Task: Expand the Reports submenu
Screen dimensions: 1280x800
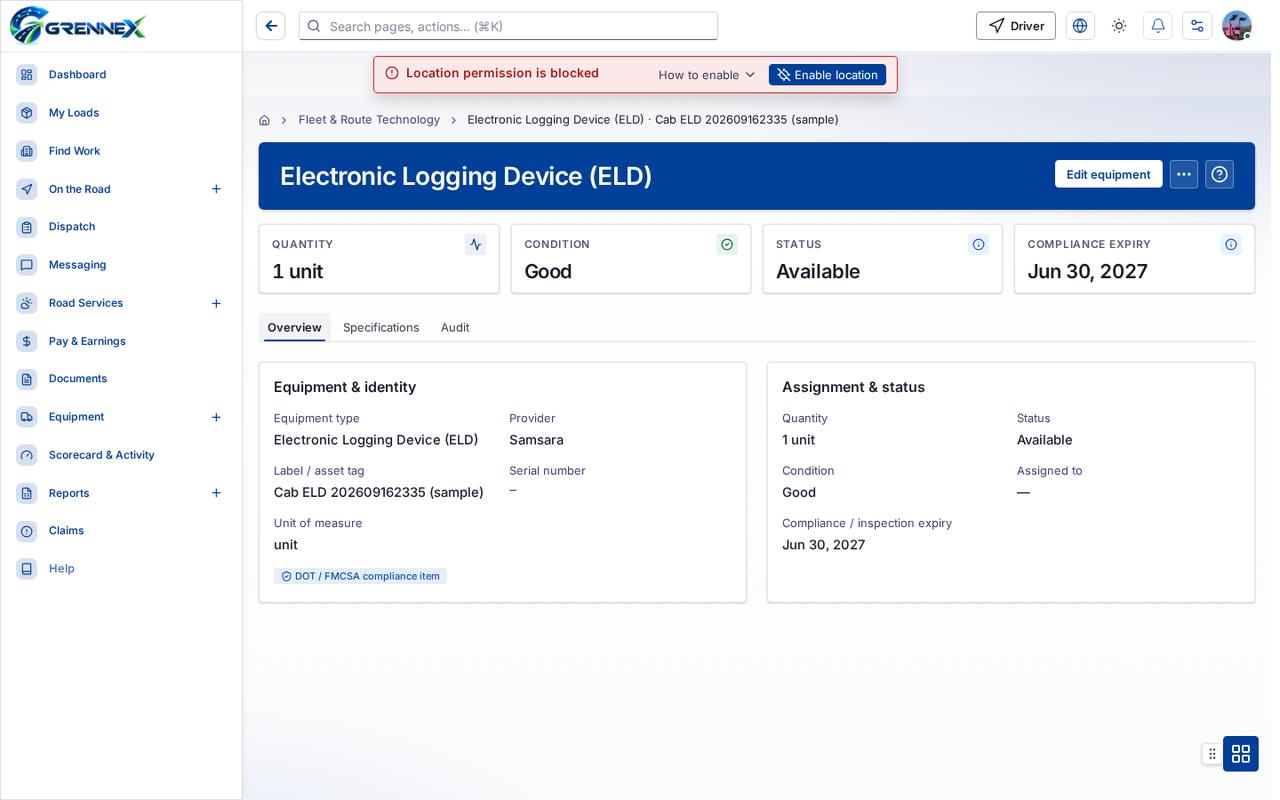Action: (x=216, y=493)
